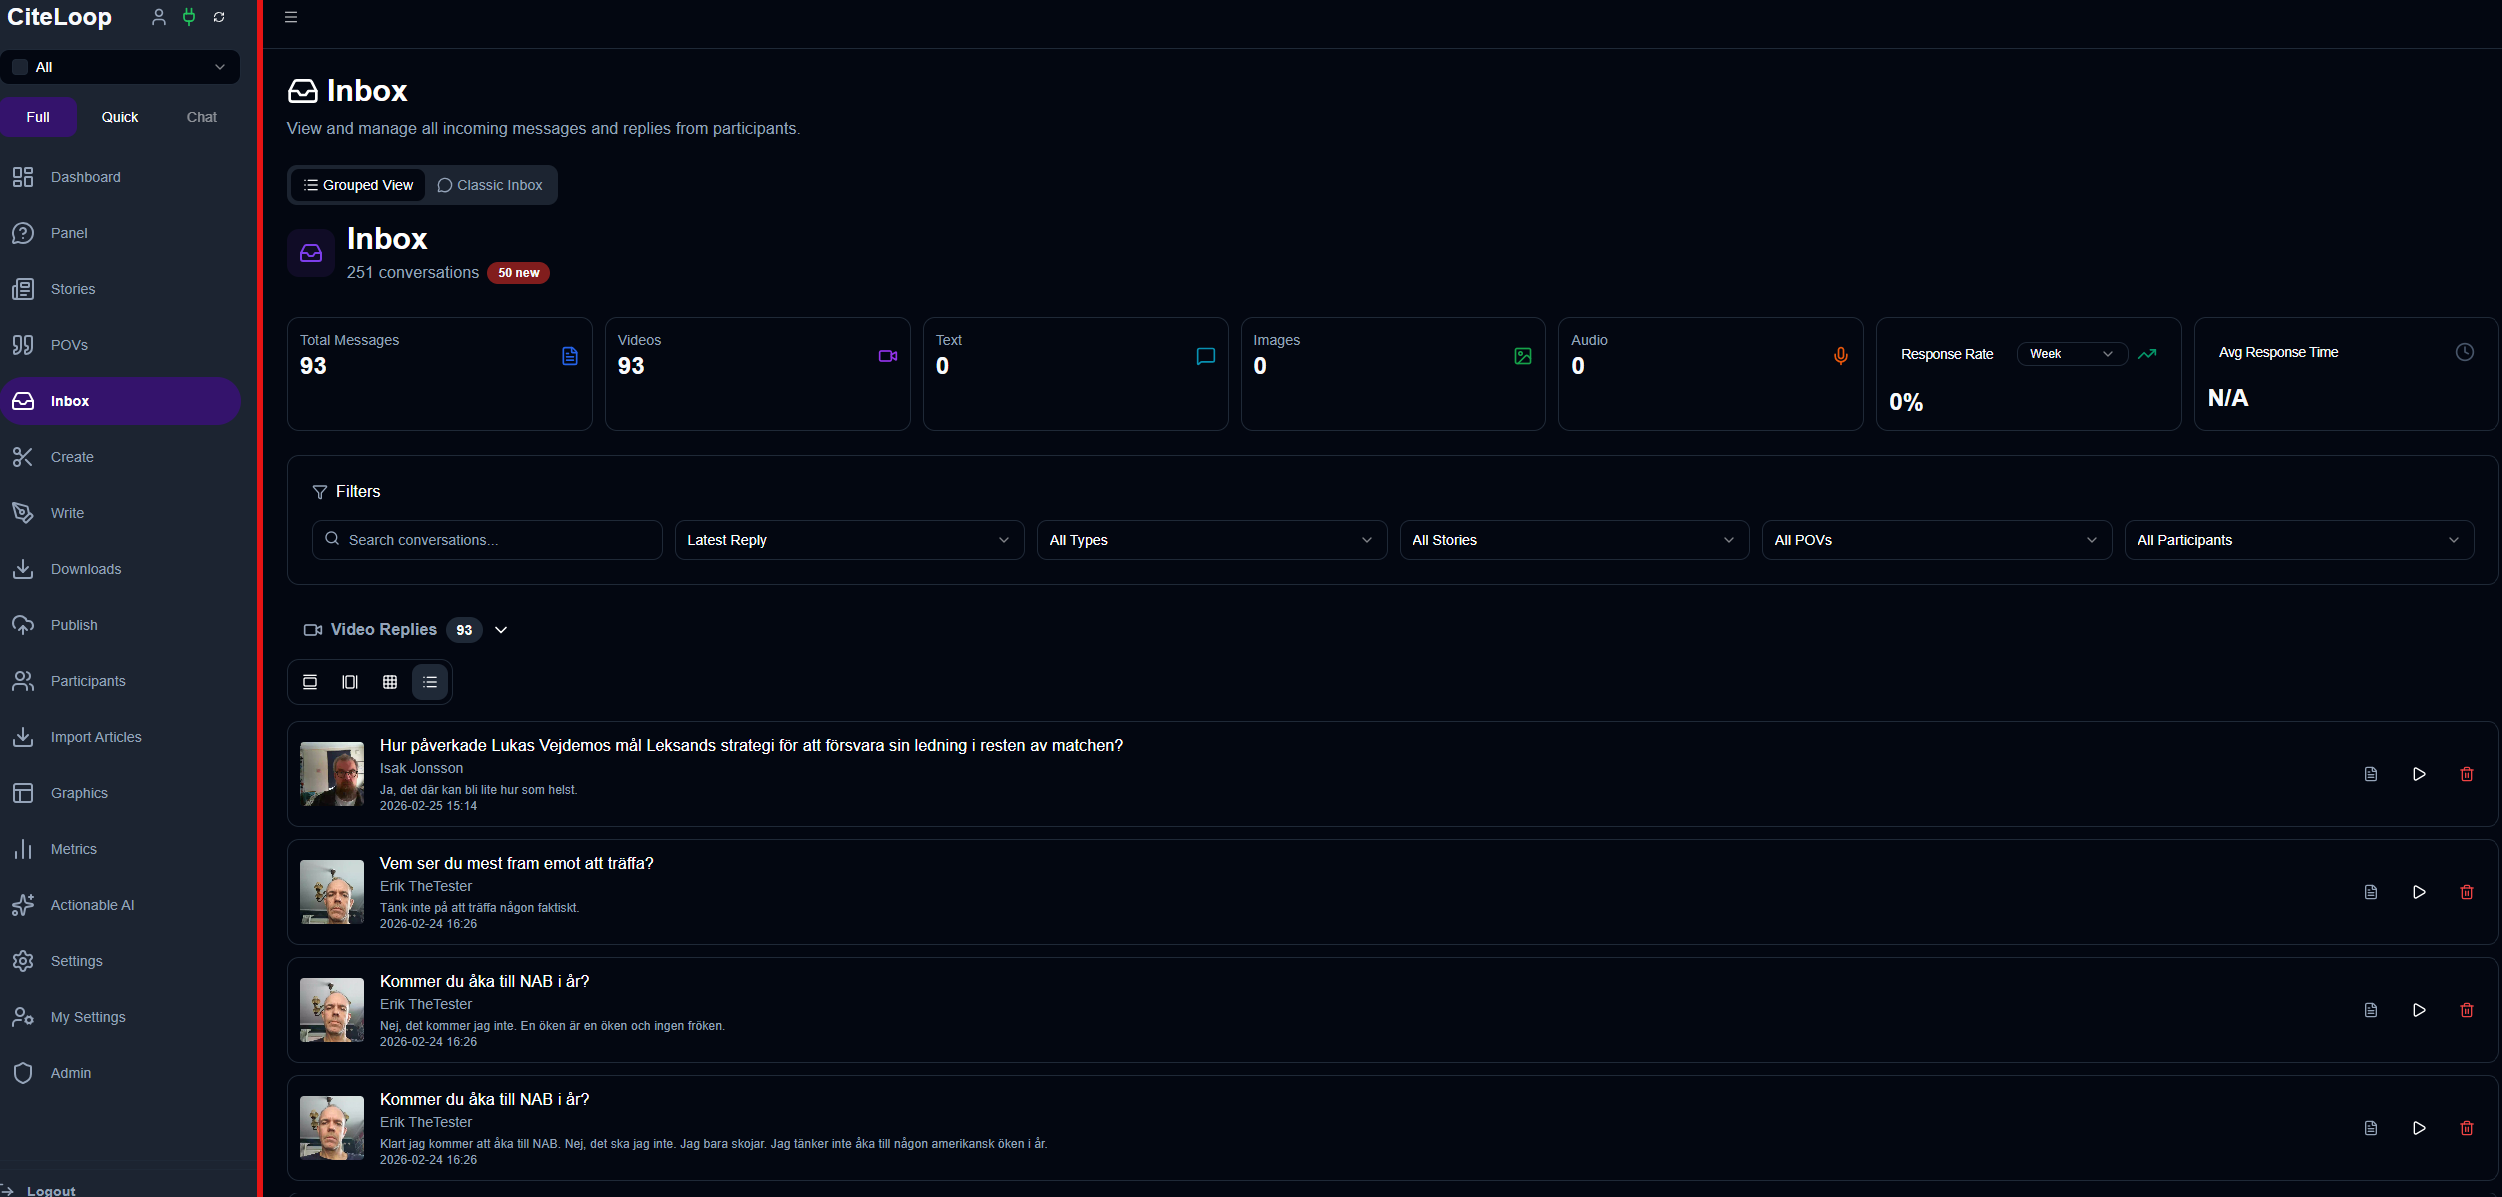Open Create in the sidebar
This screenshot has width=2502, height=1197.
120,457
